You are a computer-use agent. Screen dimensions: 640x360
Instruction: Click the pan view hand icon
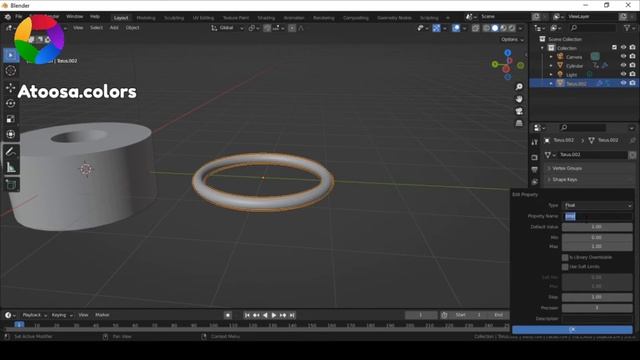click(519, 99)
